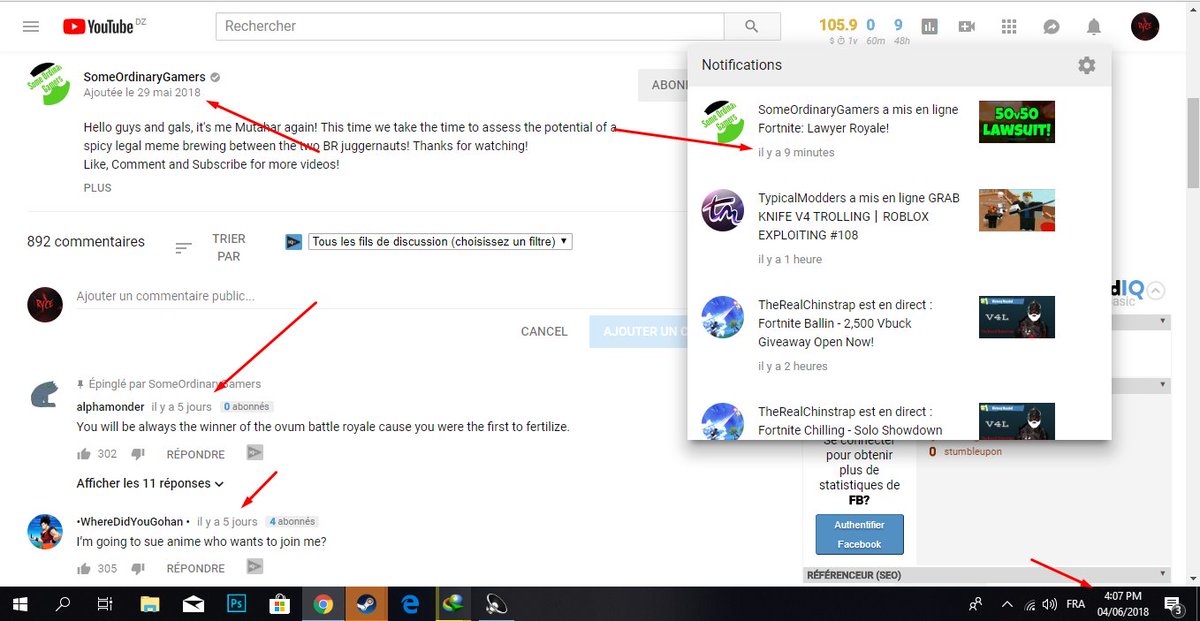
Task: Click Authentifier Facebook button
Action: pyautogui.click(x=859, y=534)
